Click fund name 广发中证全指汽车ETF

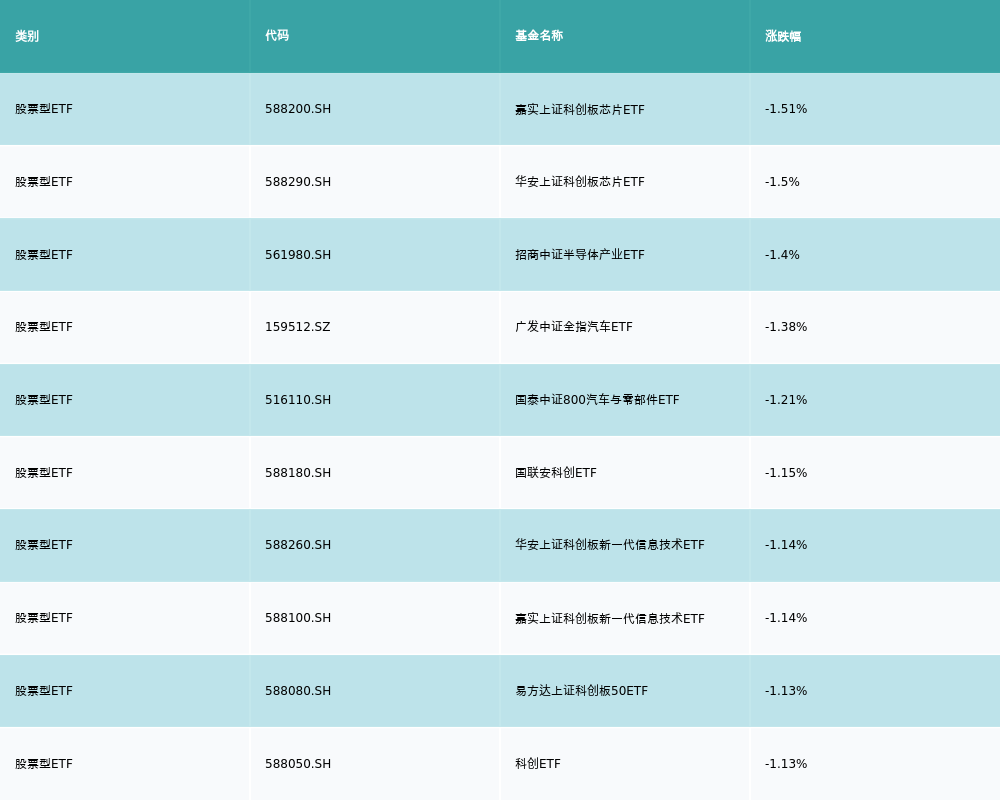pos(574,327)
